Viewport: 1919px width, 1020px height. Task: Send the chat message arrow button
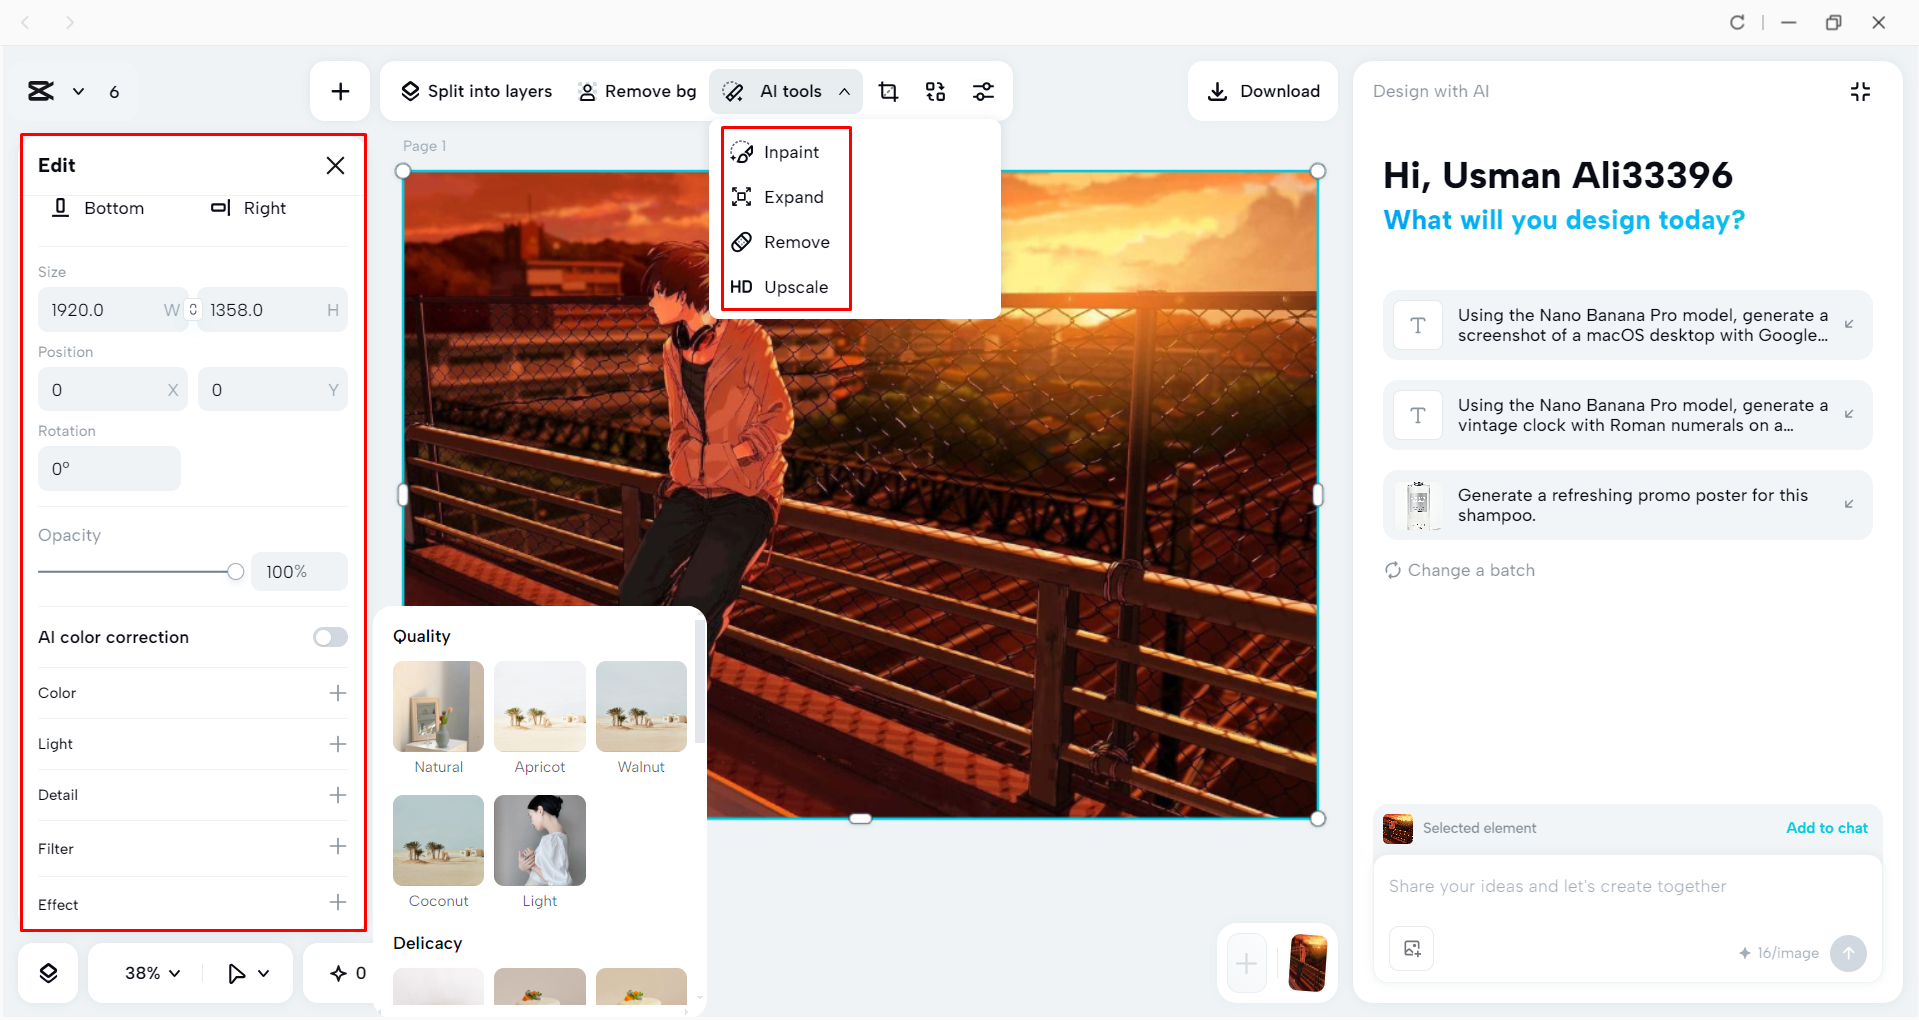click(1849, 953)
